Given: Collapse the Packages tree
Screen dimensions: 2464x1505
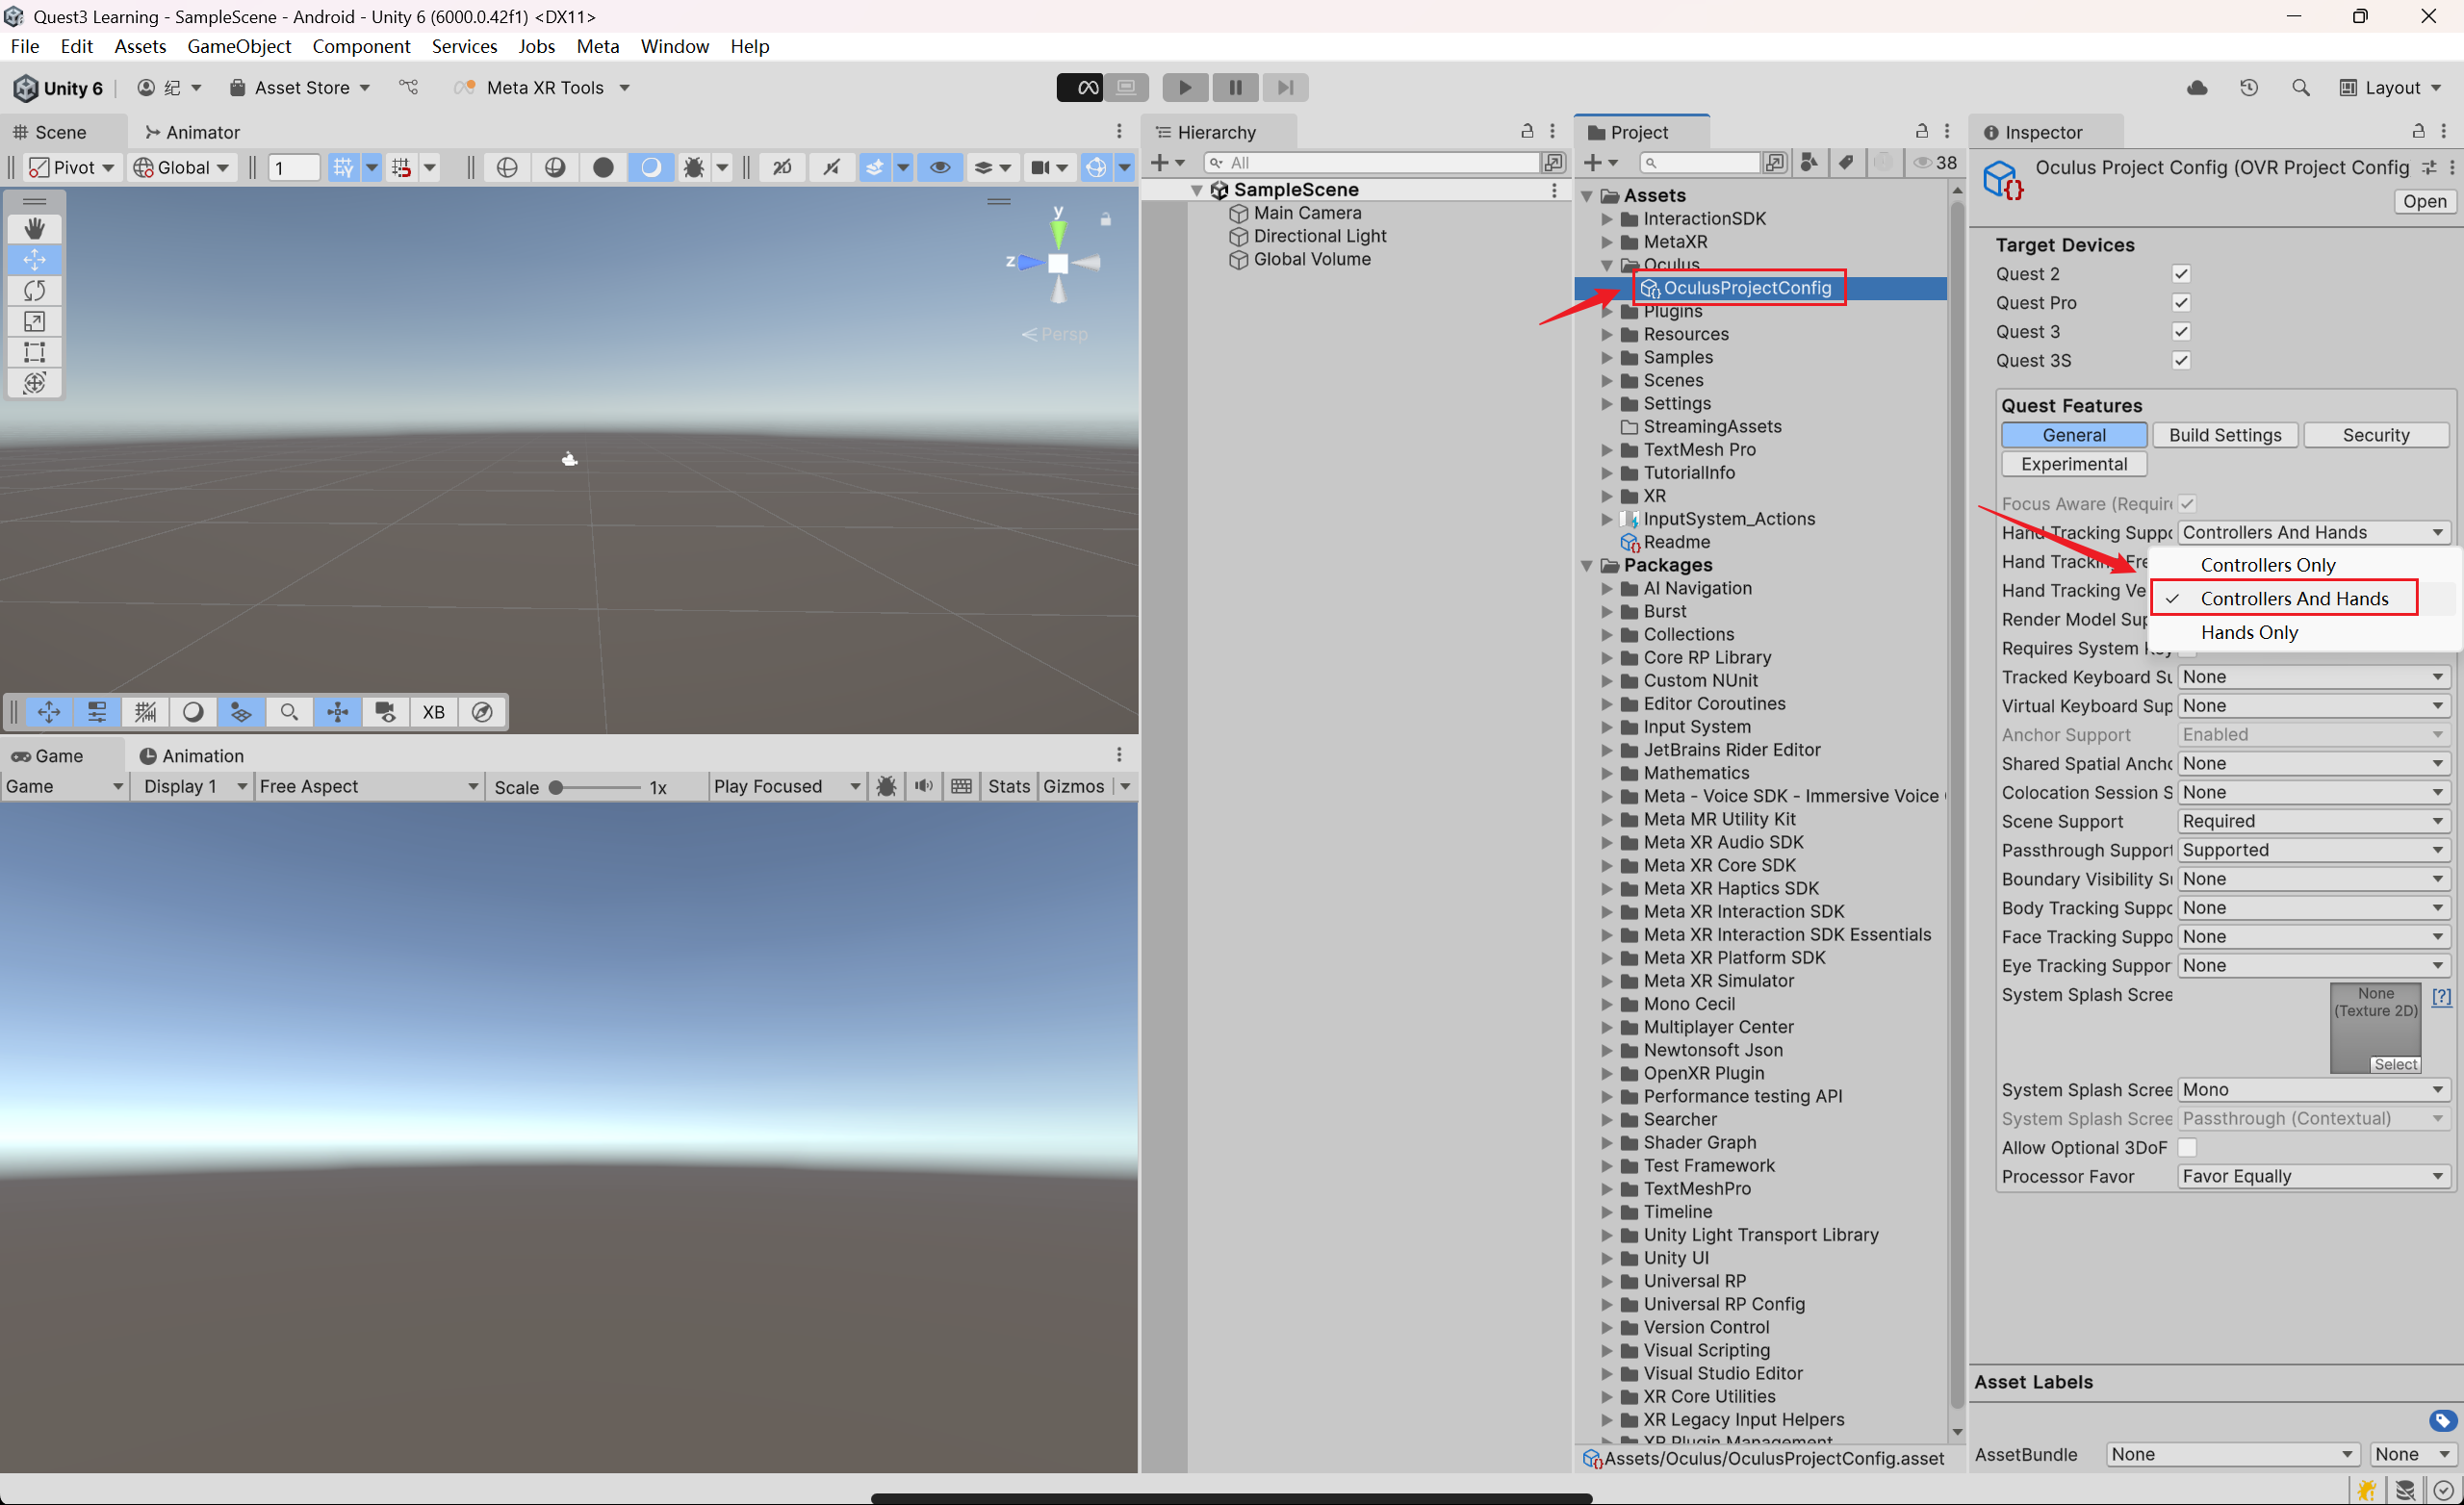Looking at the screenshot, I should 1587,566.
